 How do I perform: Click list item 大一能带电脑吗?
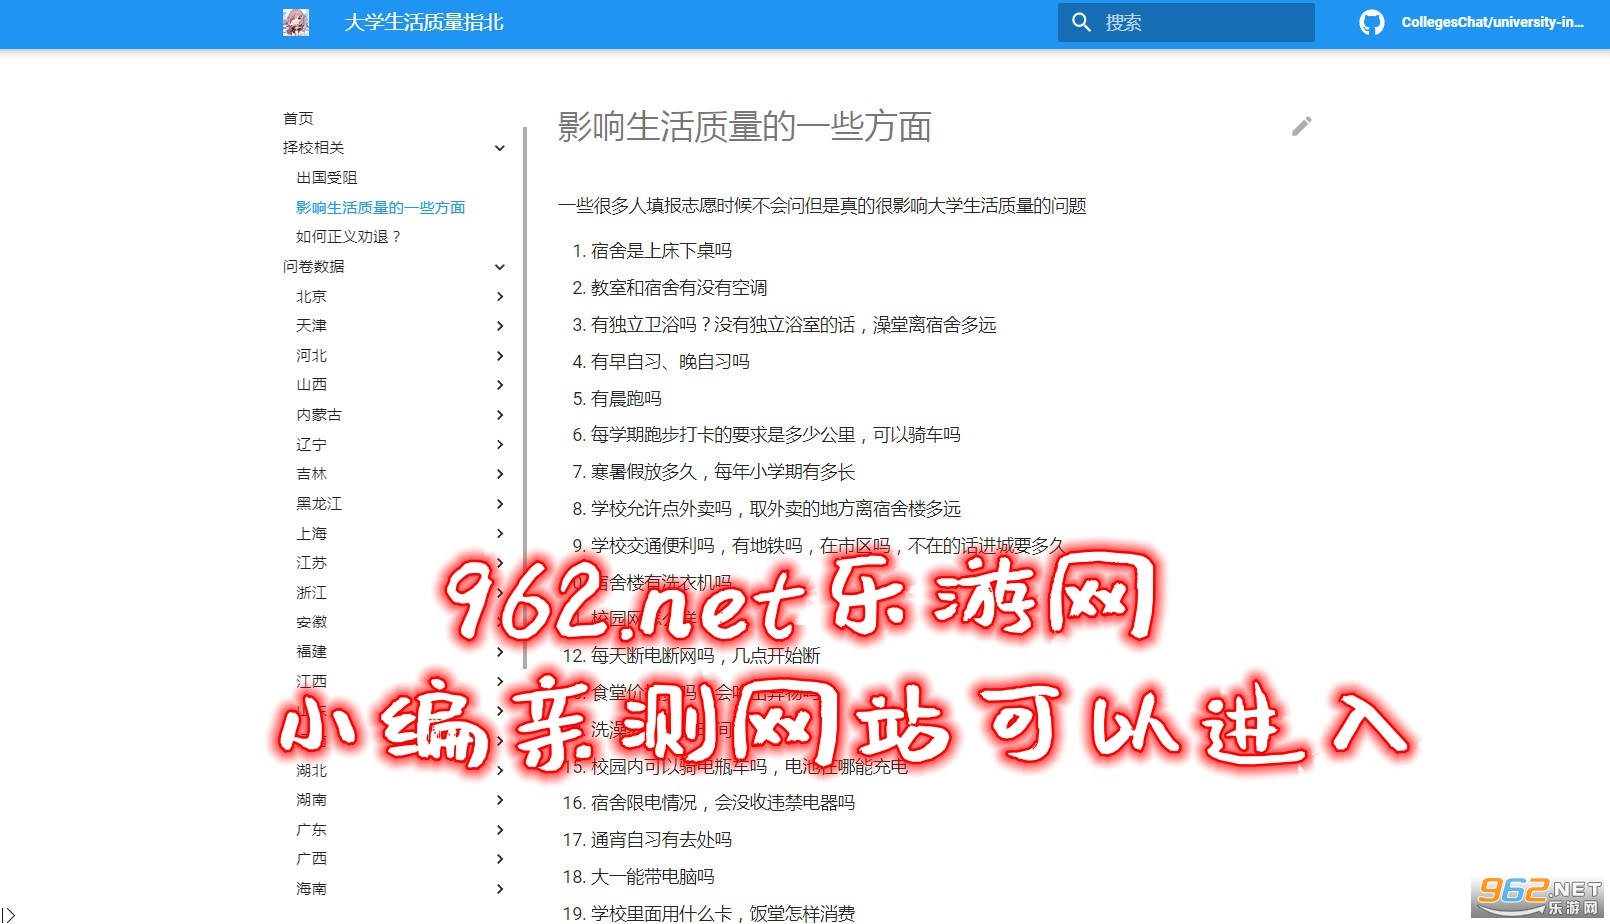click(x=652, y=877)
